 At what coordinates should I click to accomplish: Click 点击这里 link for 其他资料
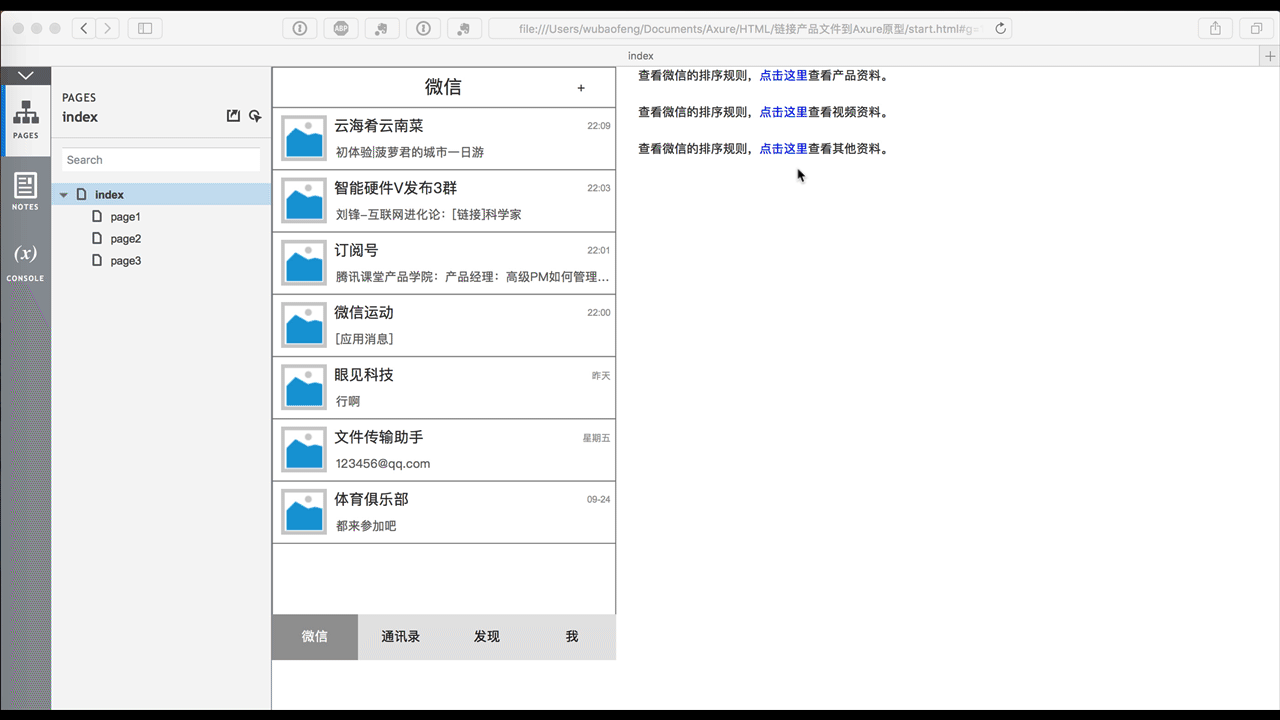[x=783, y=149]
